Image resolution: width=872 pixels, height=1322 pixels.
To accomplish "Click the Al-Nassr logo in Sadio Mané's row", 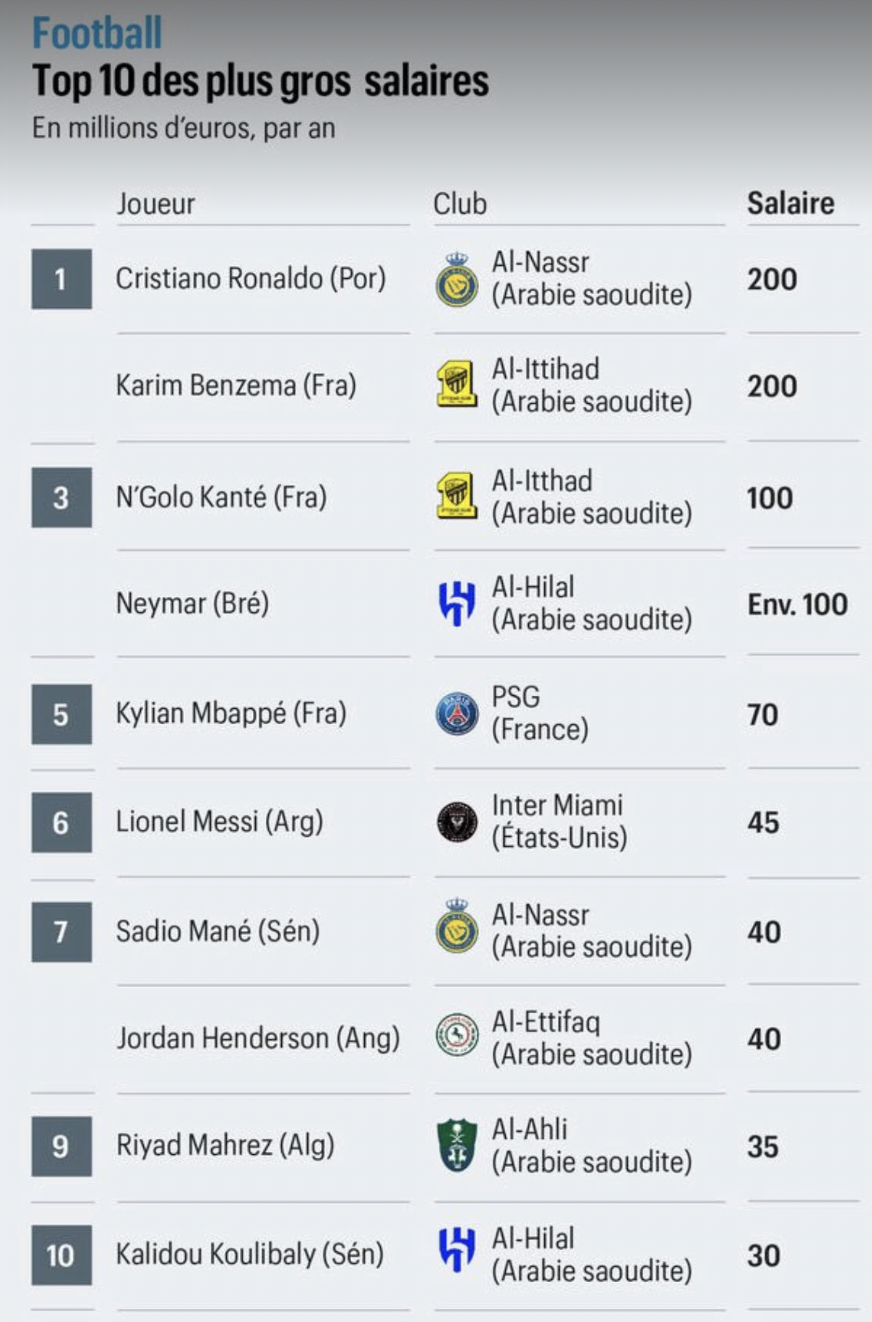I will coord(457,931).
